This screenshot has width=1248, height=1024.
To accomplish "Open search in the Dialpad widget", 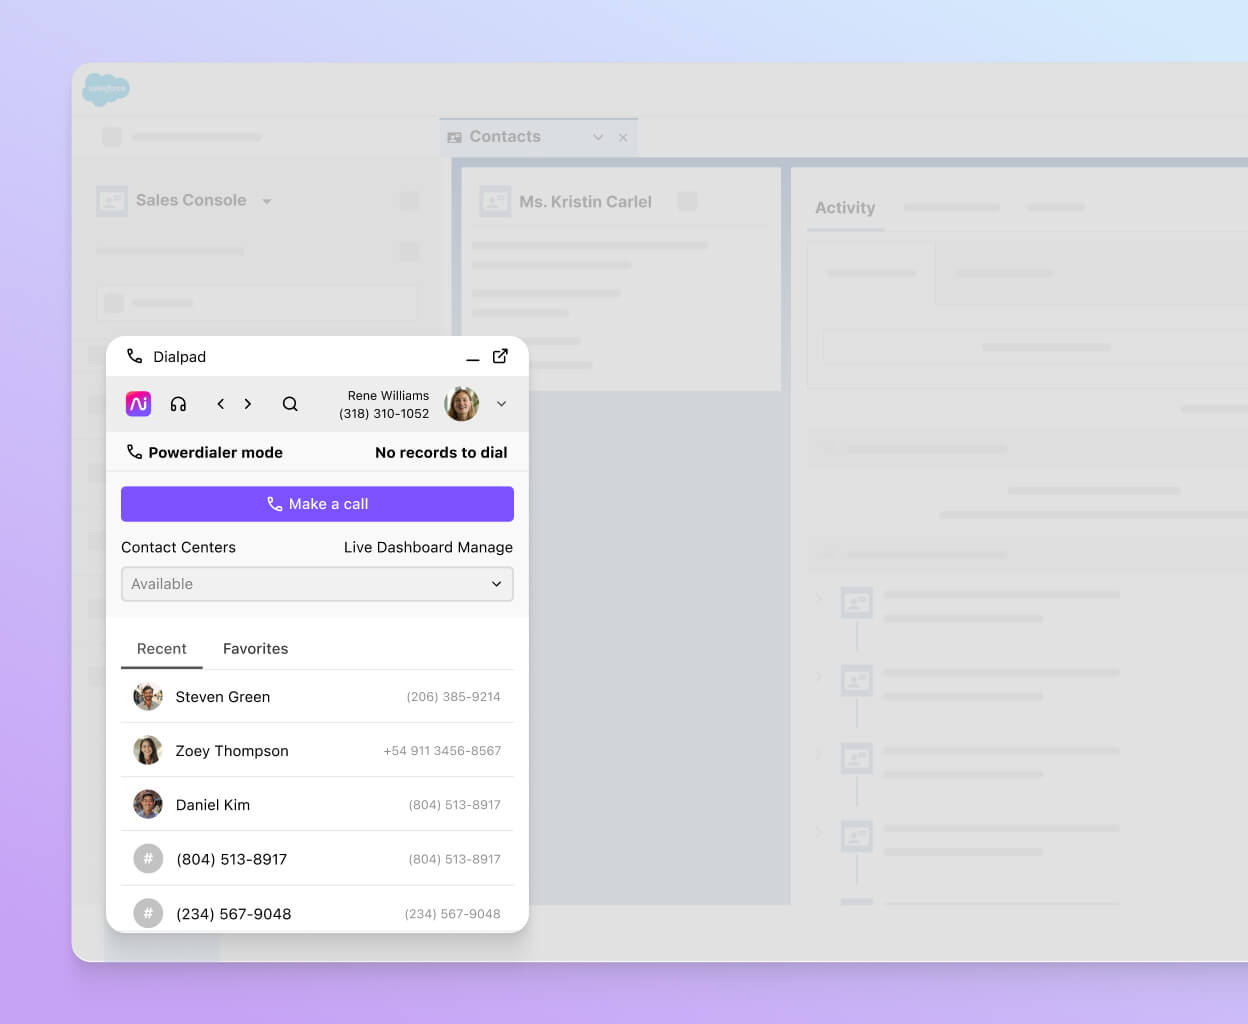I will (290, 403).
